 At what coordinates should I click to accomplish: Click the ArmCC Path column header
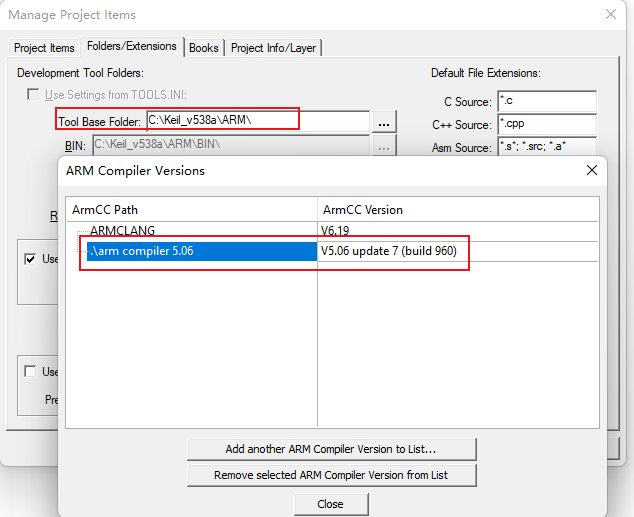pyautogui.click(x=190, y=210)
